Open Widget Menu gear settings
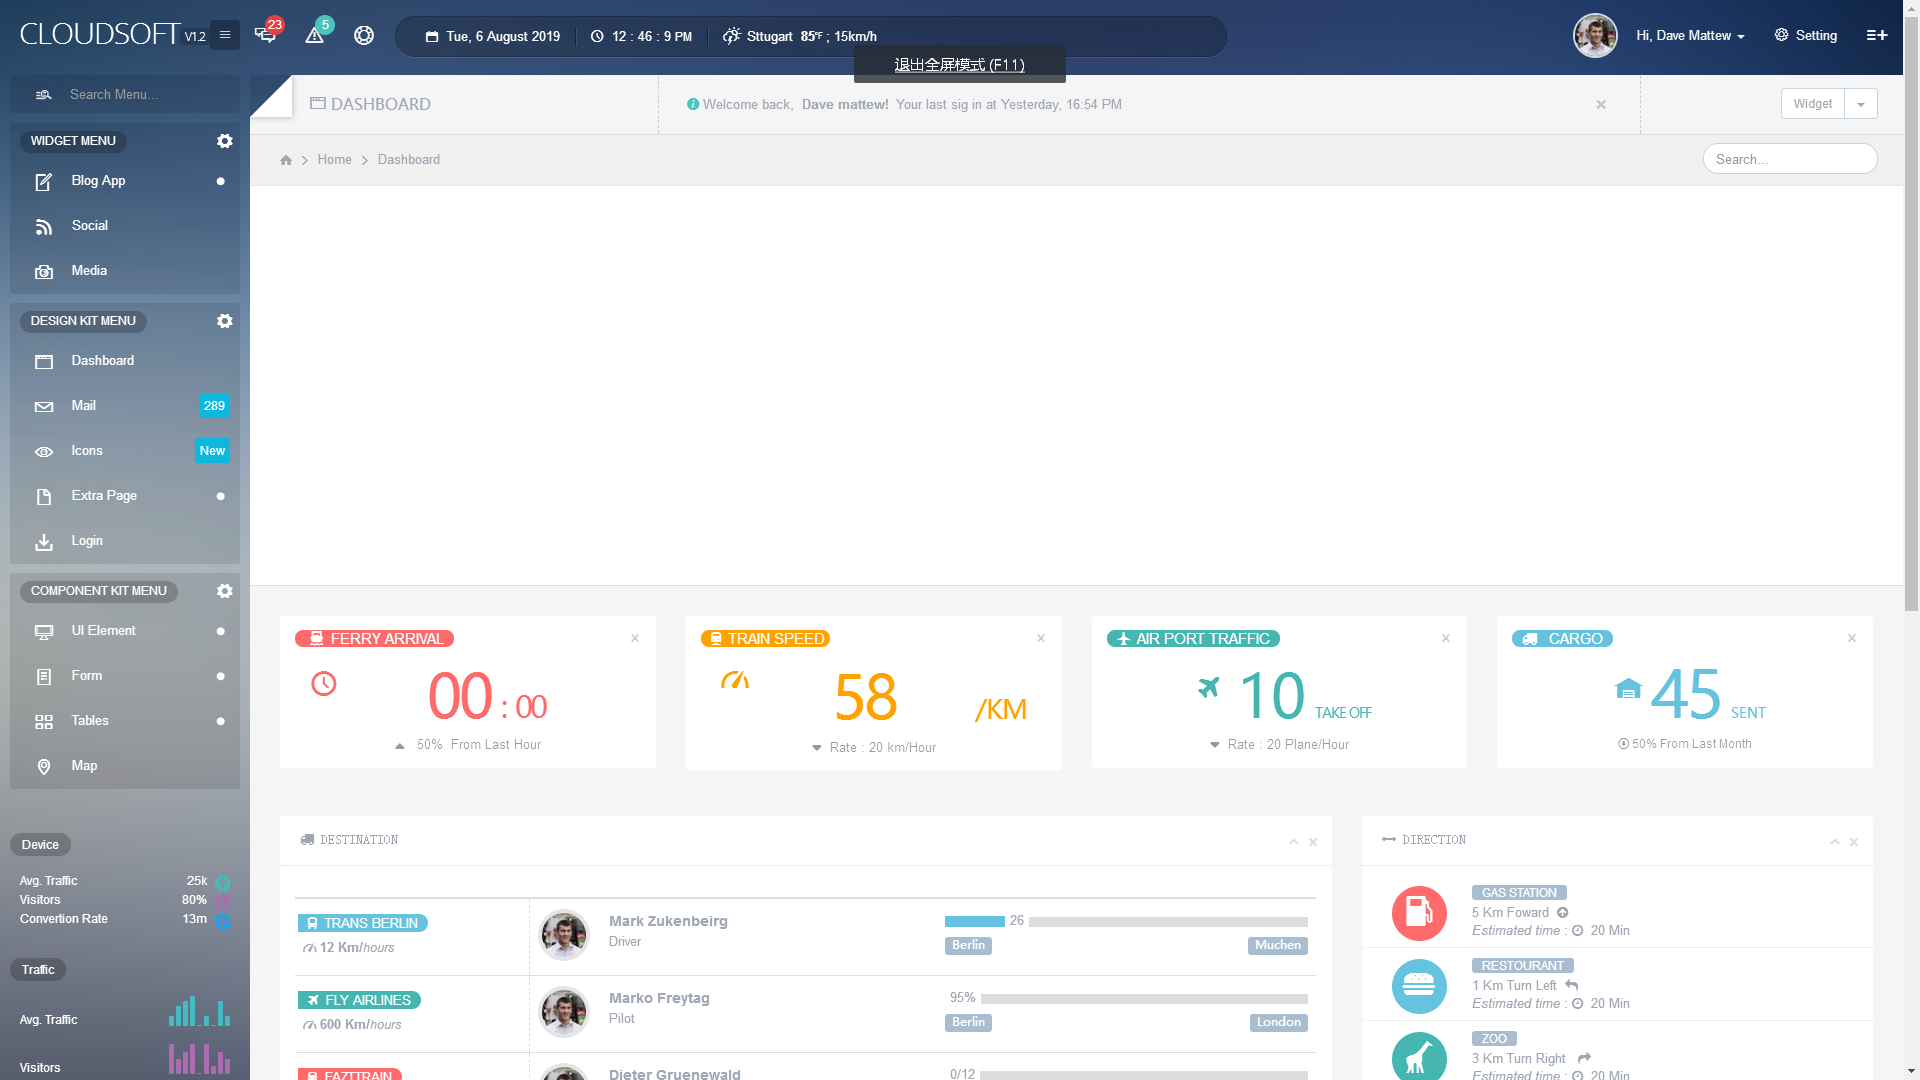1920x1080 pixels. [x=225, y=141]
